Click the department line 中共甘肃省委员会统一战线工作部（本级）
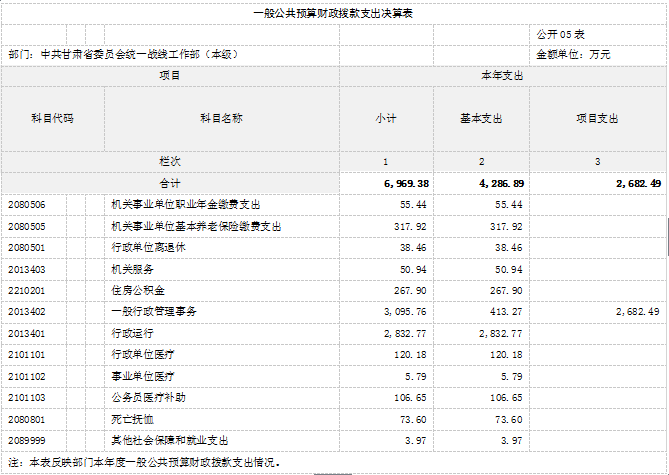Viewport: 669px width, 475px height. pyautogui.click(x=139, y=55)
